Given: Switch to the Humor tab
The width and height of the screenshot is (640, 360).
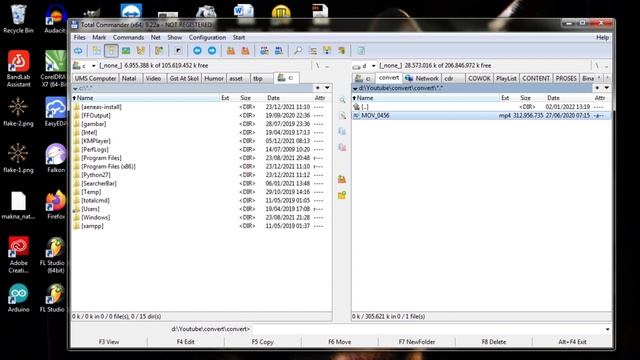Looking at the screenshot, I should click(214, 78).
